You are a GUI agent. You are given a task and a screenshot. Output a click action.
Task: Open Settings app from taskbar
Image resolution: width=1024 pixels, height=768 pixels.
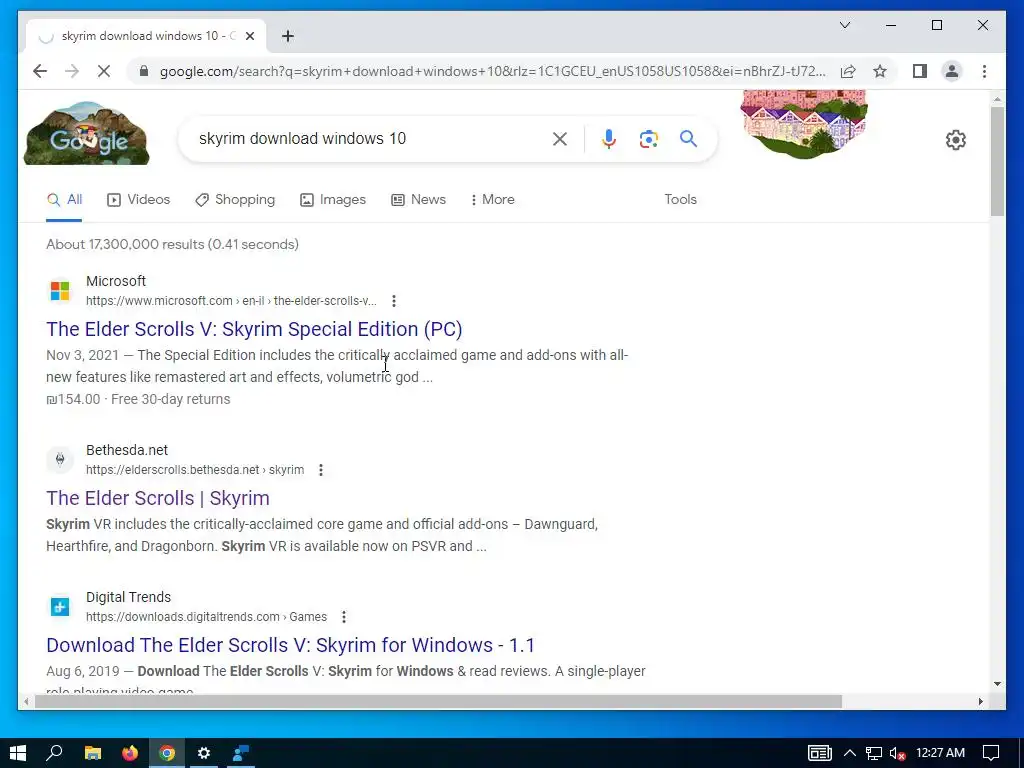[x=204, y=753]
